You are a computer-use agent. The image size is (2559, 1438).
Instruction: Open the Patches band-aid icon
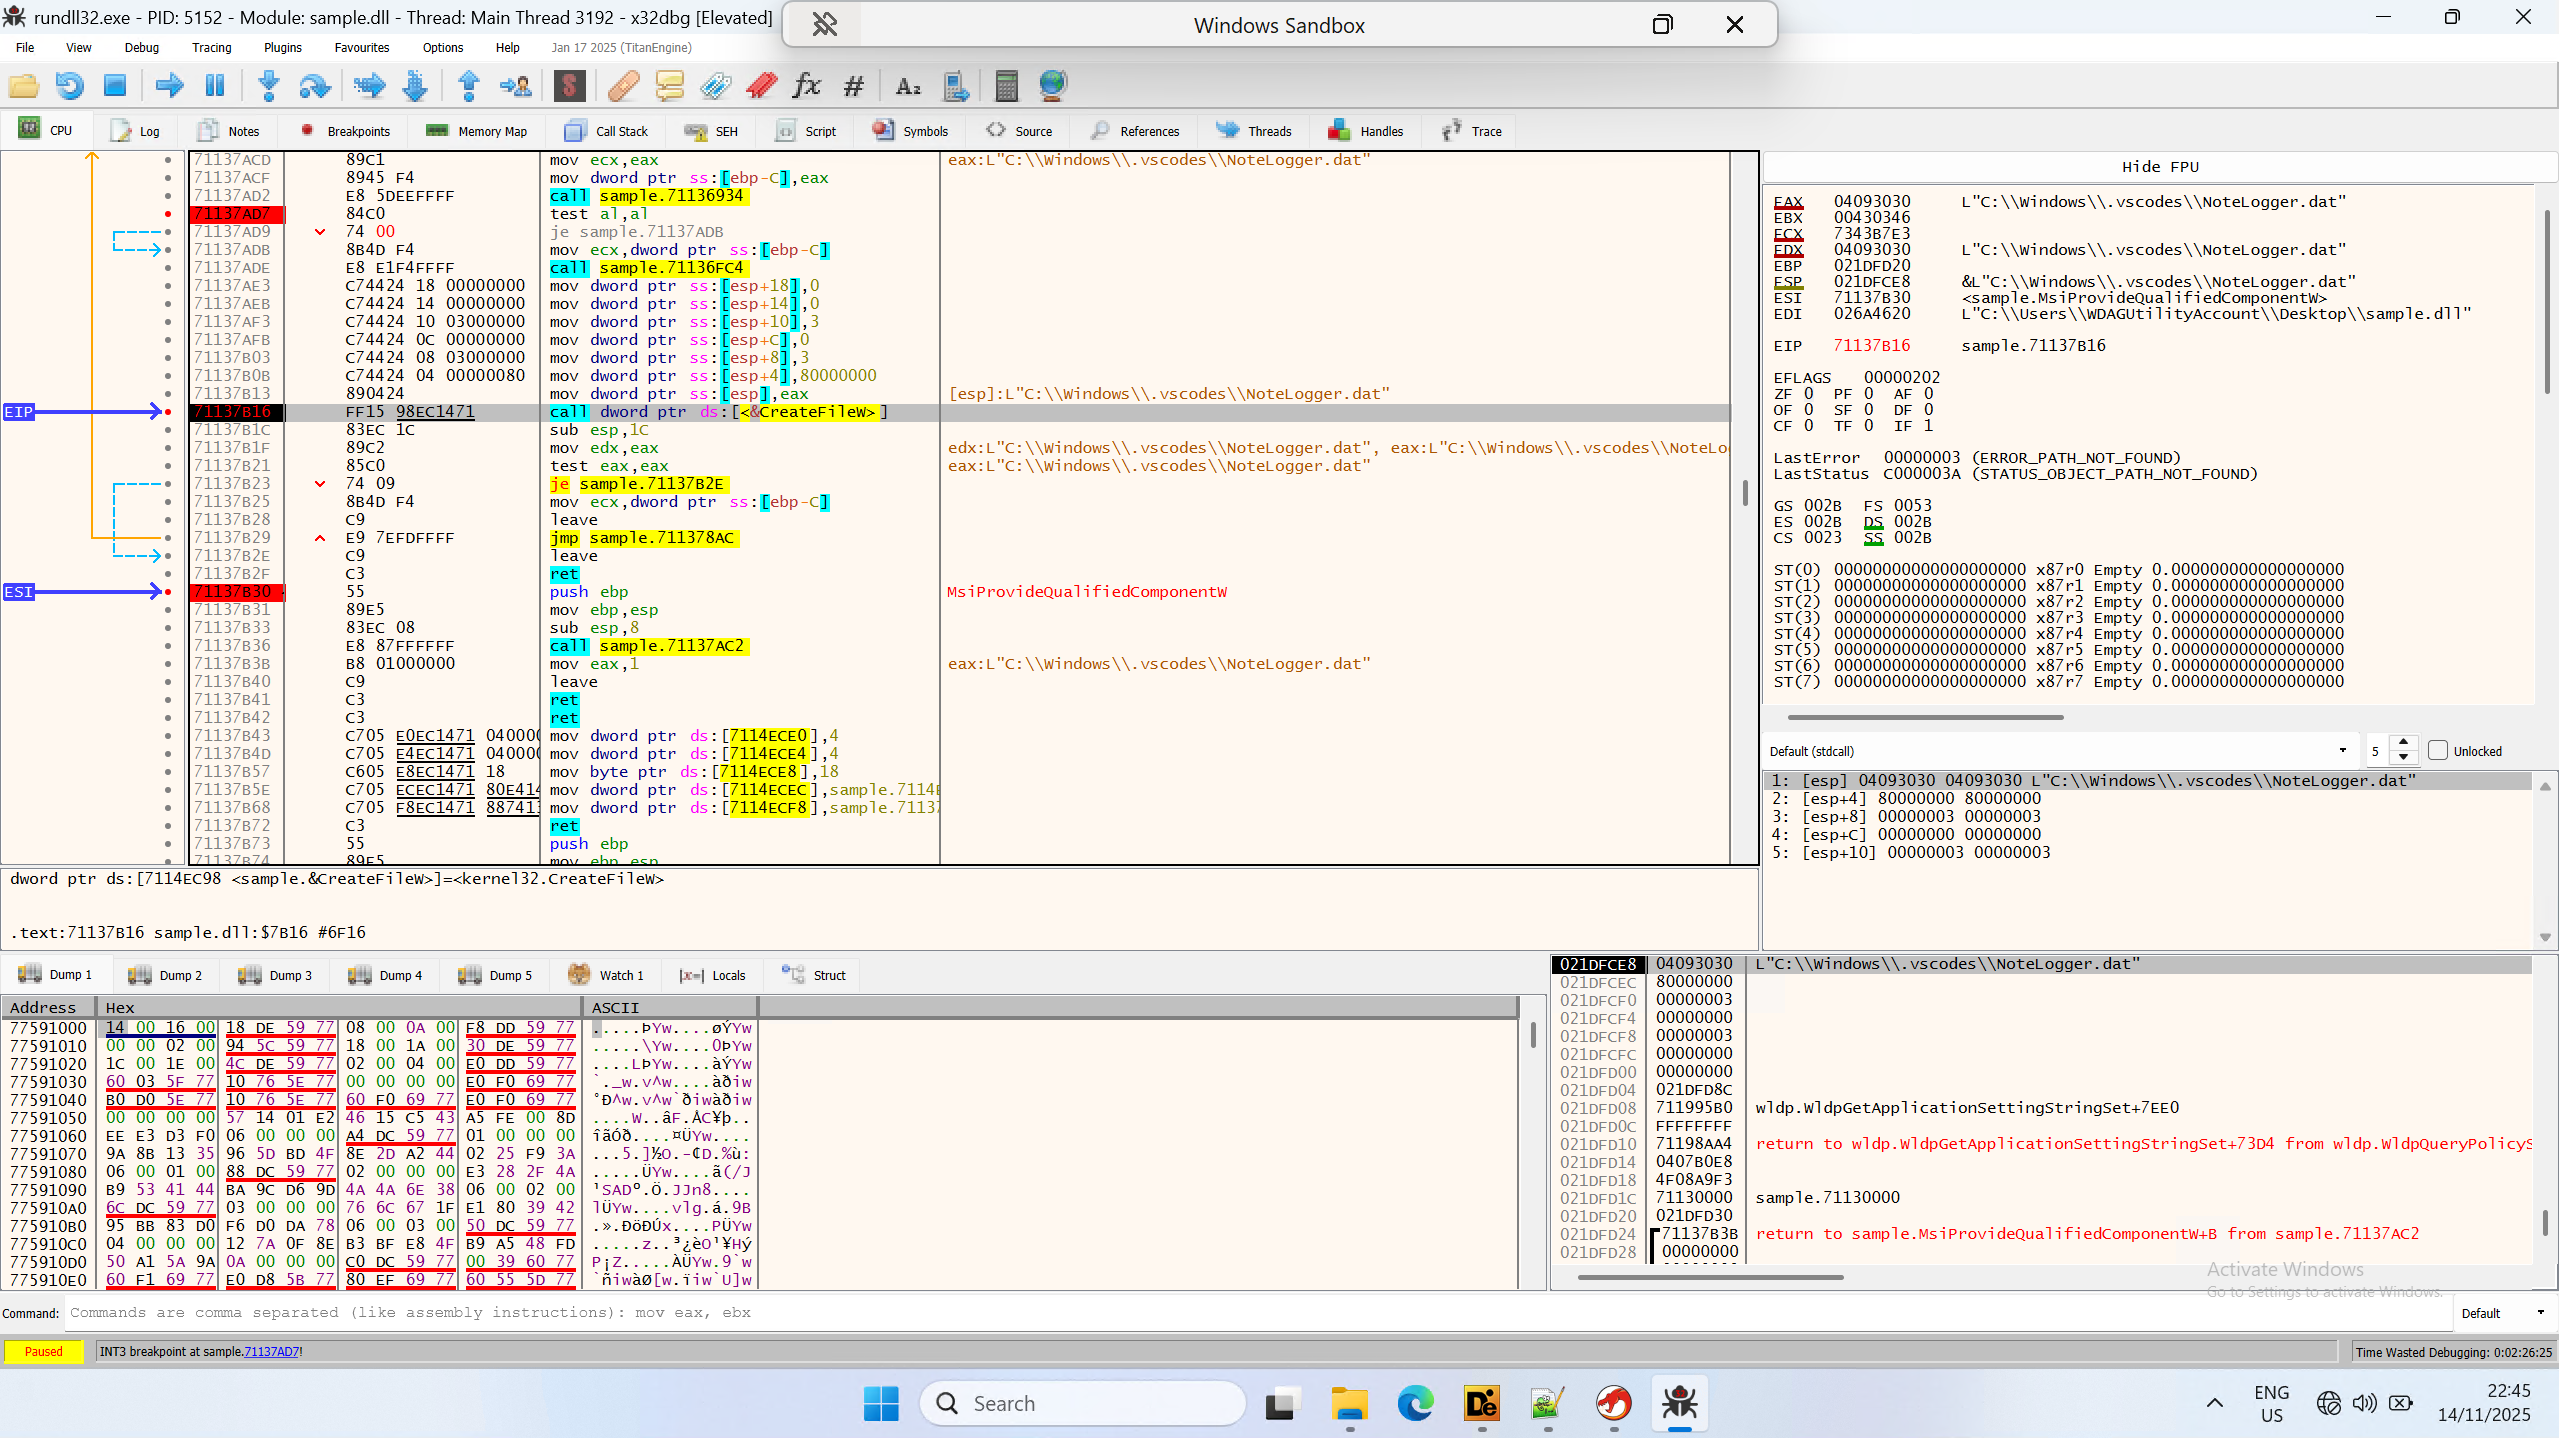click(x=623, y=86)
